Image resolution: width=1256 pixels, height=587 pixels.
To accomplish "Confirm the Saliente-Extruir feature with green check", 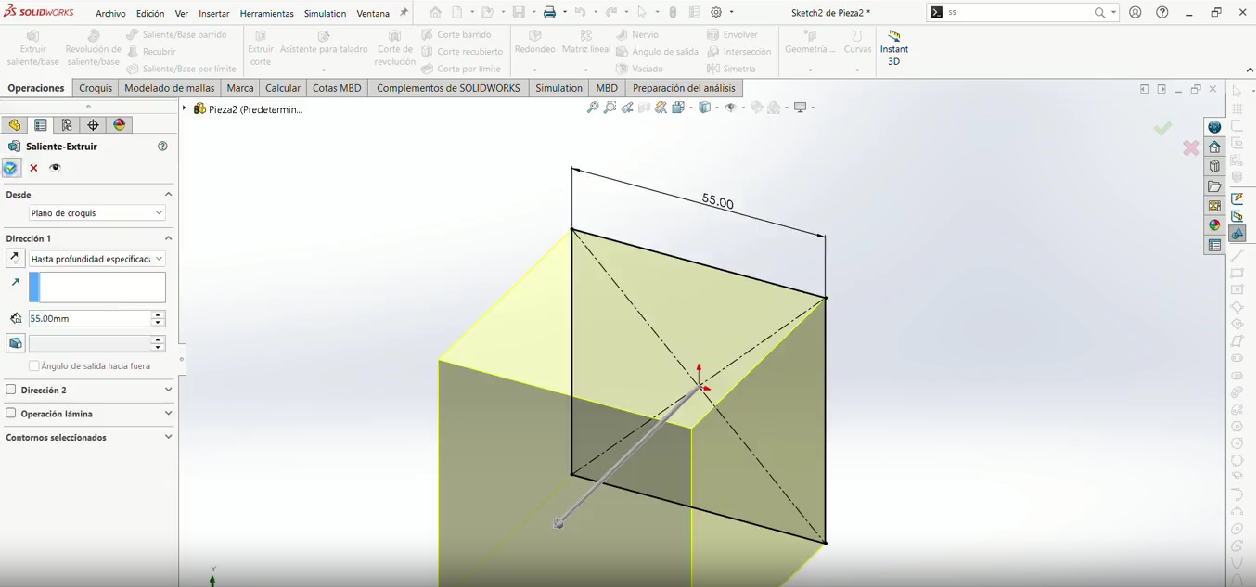I will coord(11,168).
